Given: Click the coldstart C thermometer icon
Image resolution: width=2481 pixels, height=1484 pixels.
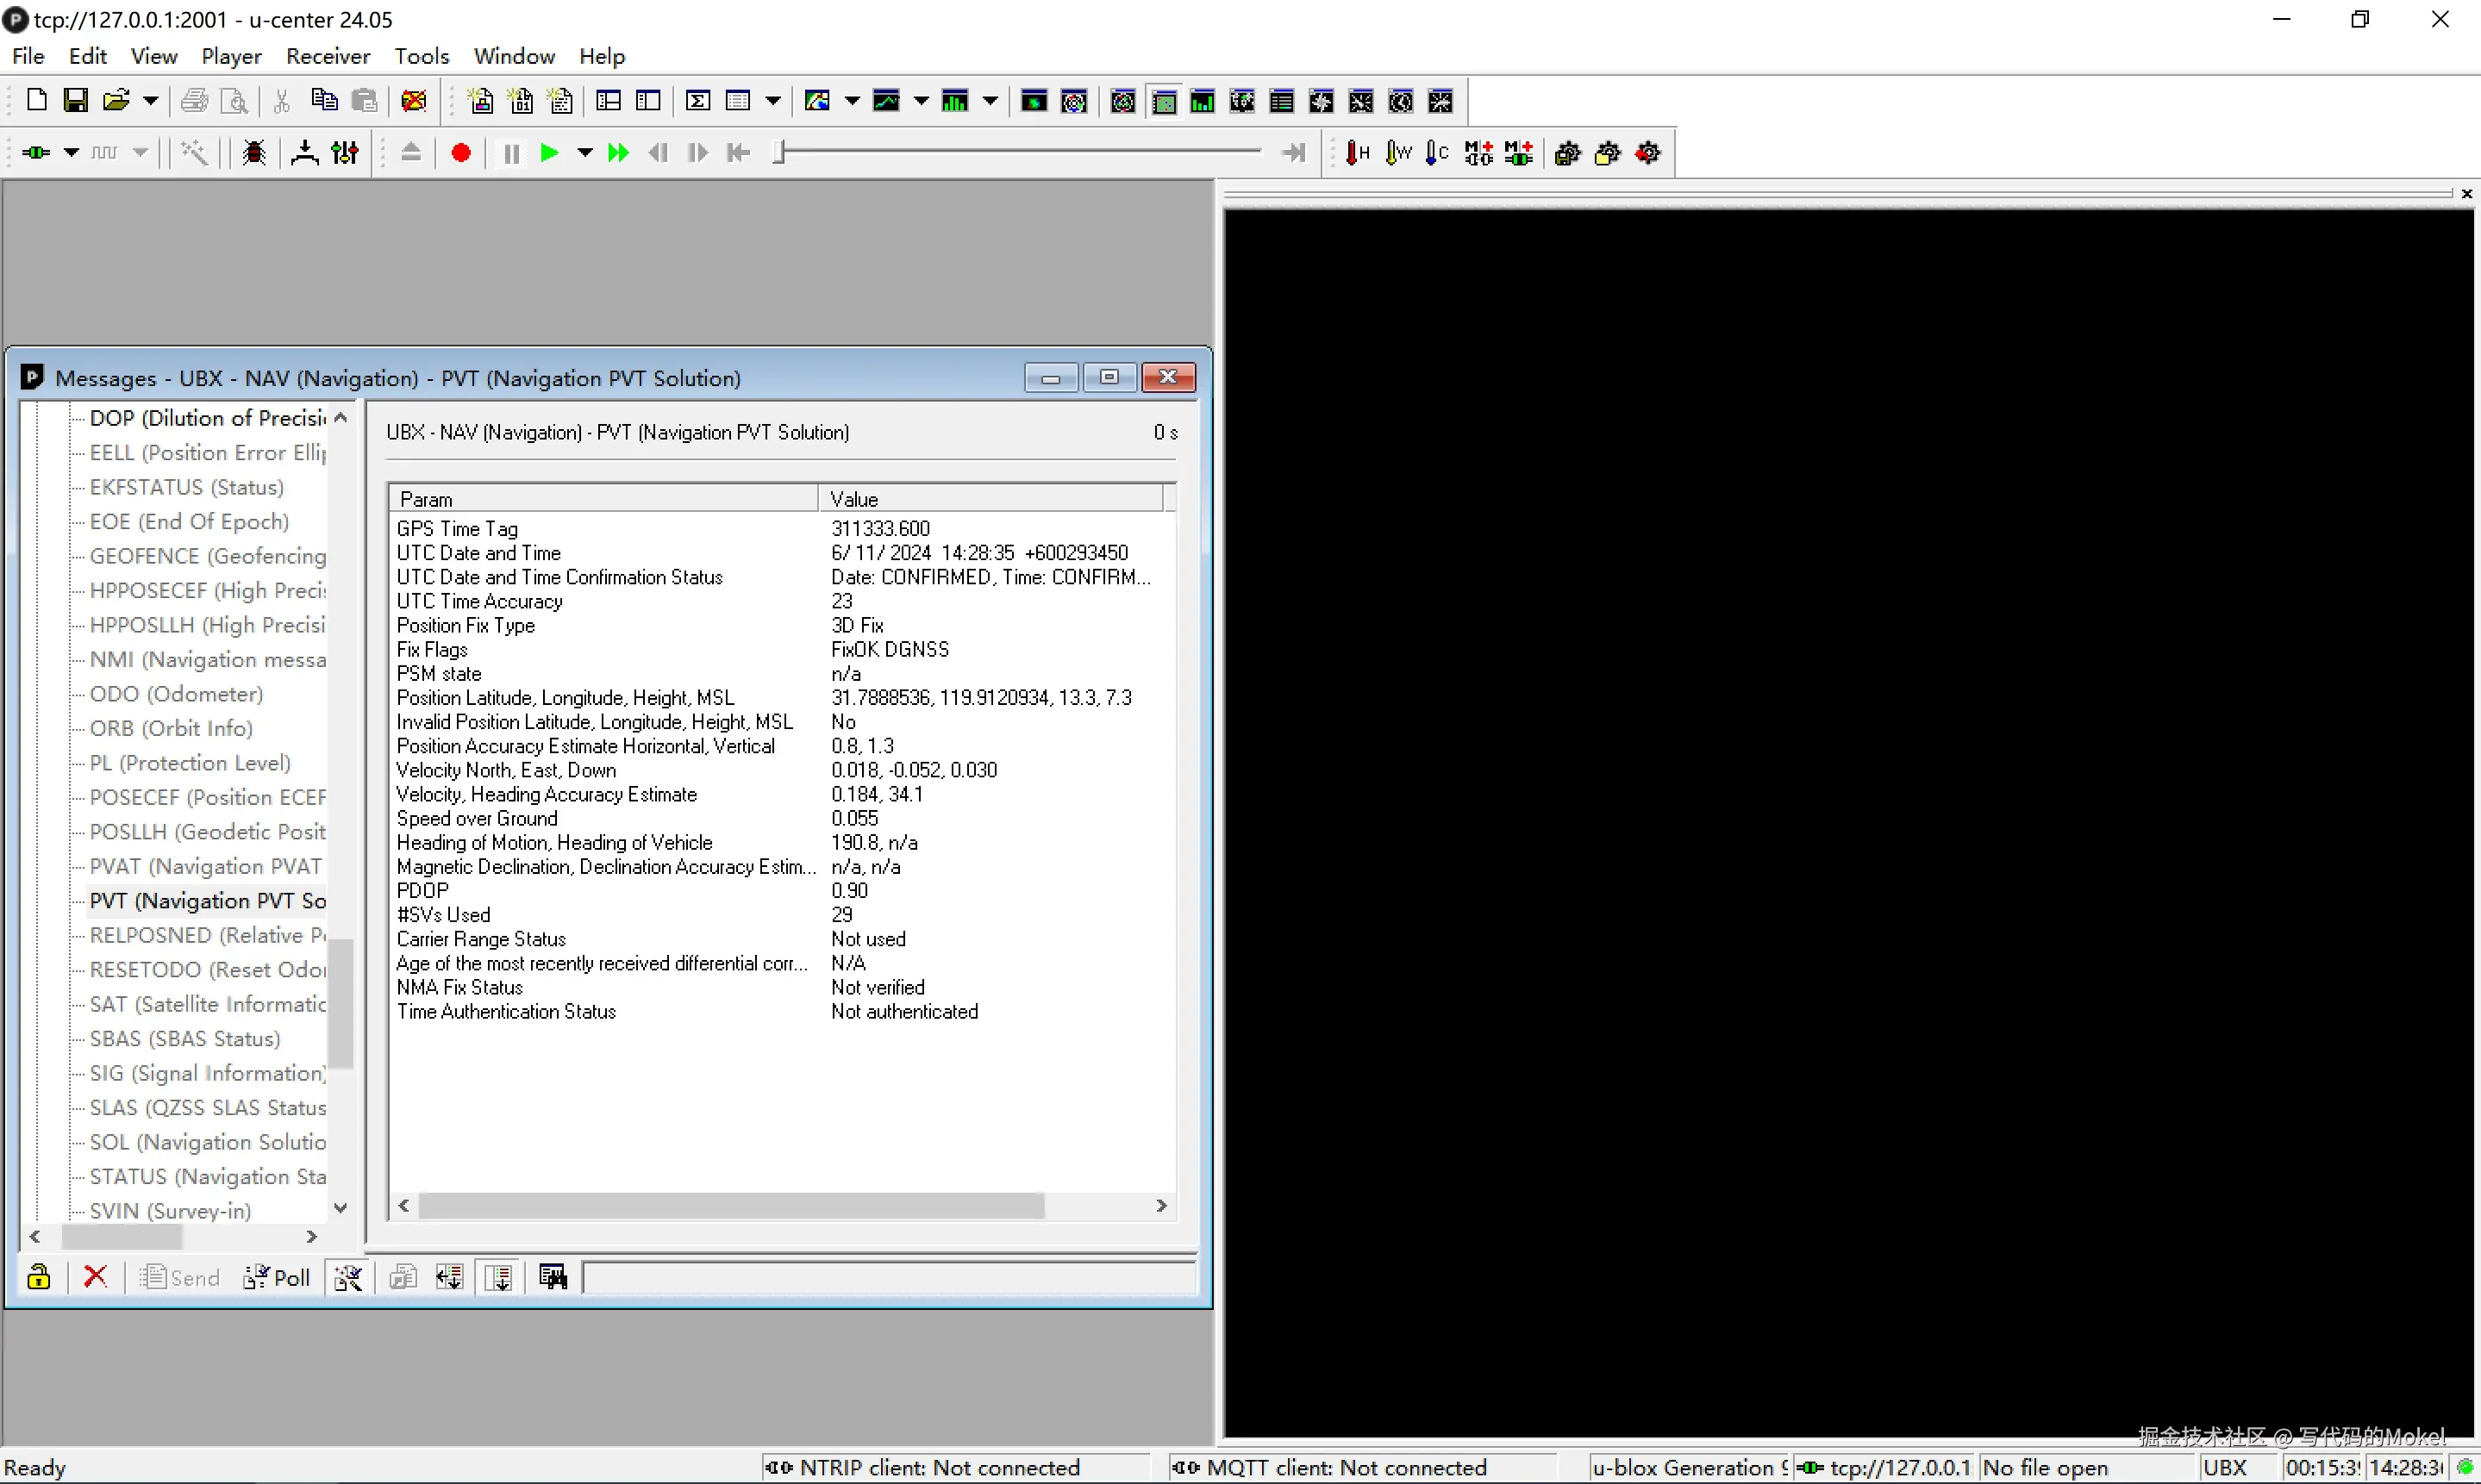Looking at the screenshot, I should 1437,153.
